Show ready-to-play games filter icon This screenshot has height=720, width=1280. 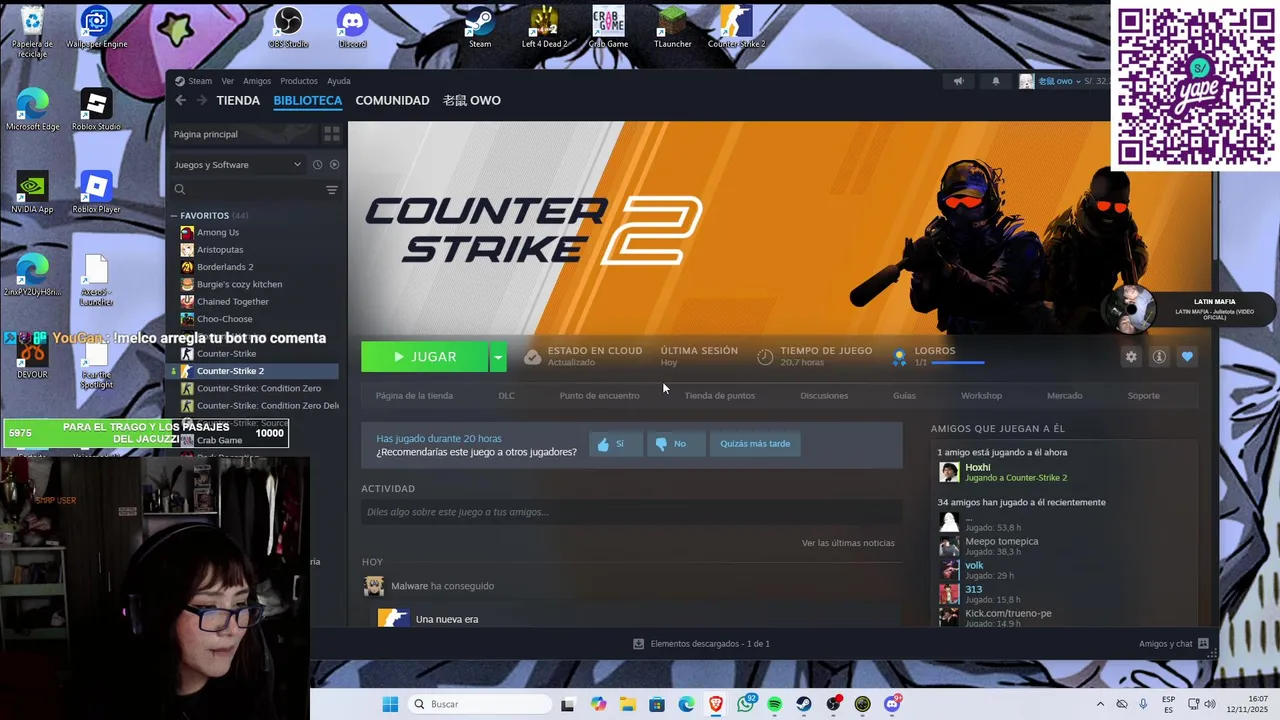[x=335, y=165]
